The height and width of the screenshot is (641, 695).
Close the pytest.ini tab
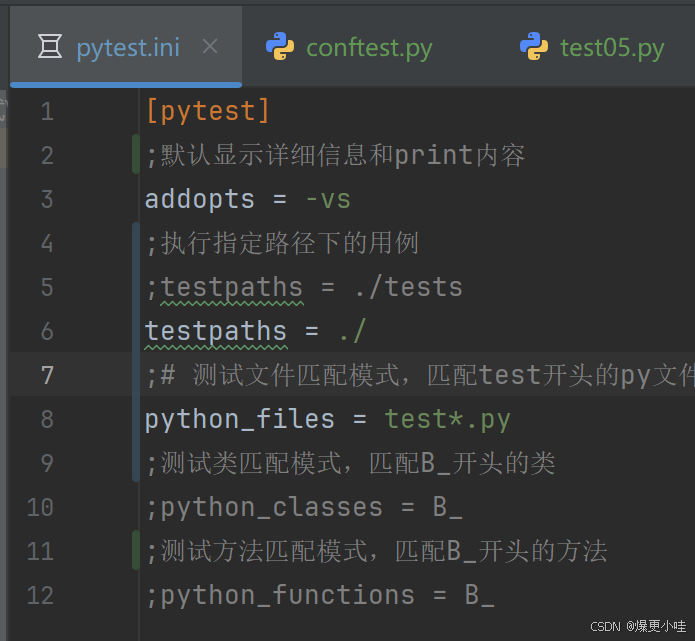click(210, 46)
